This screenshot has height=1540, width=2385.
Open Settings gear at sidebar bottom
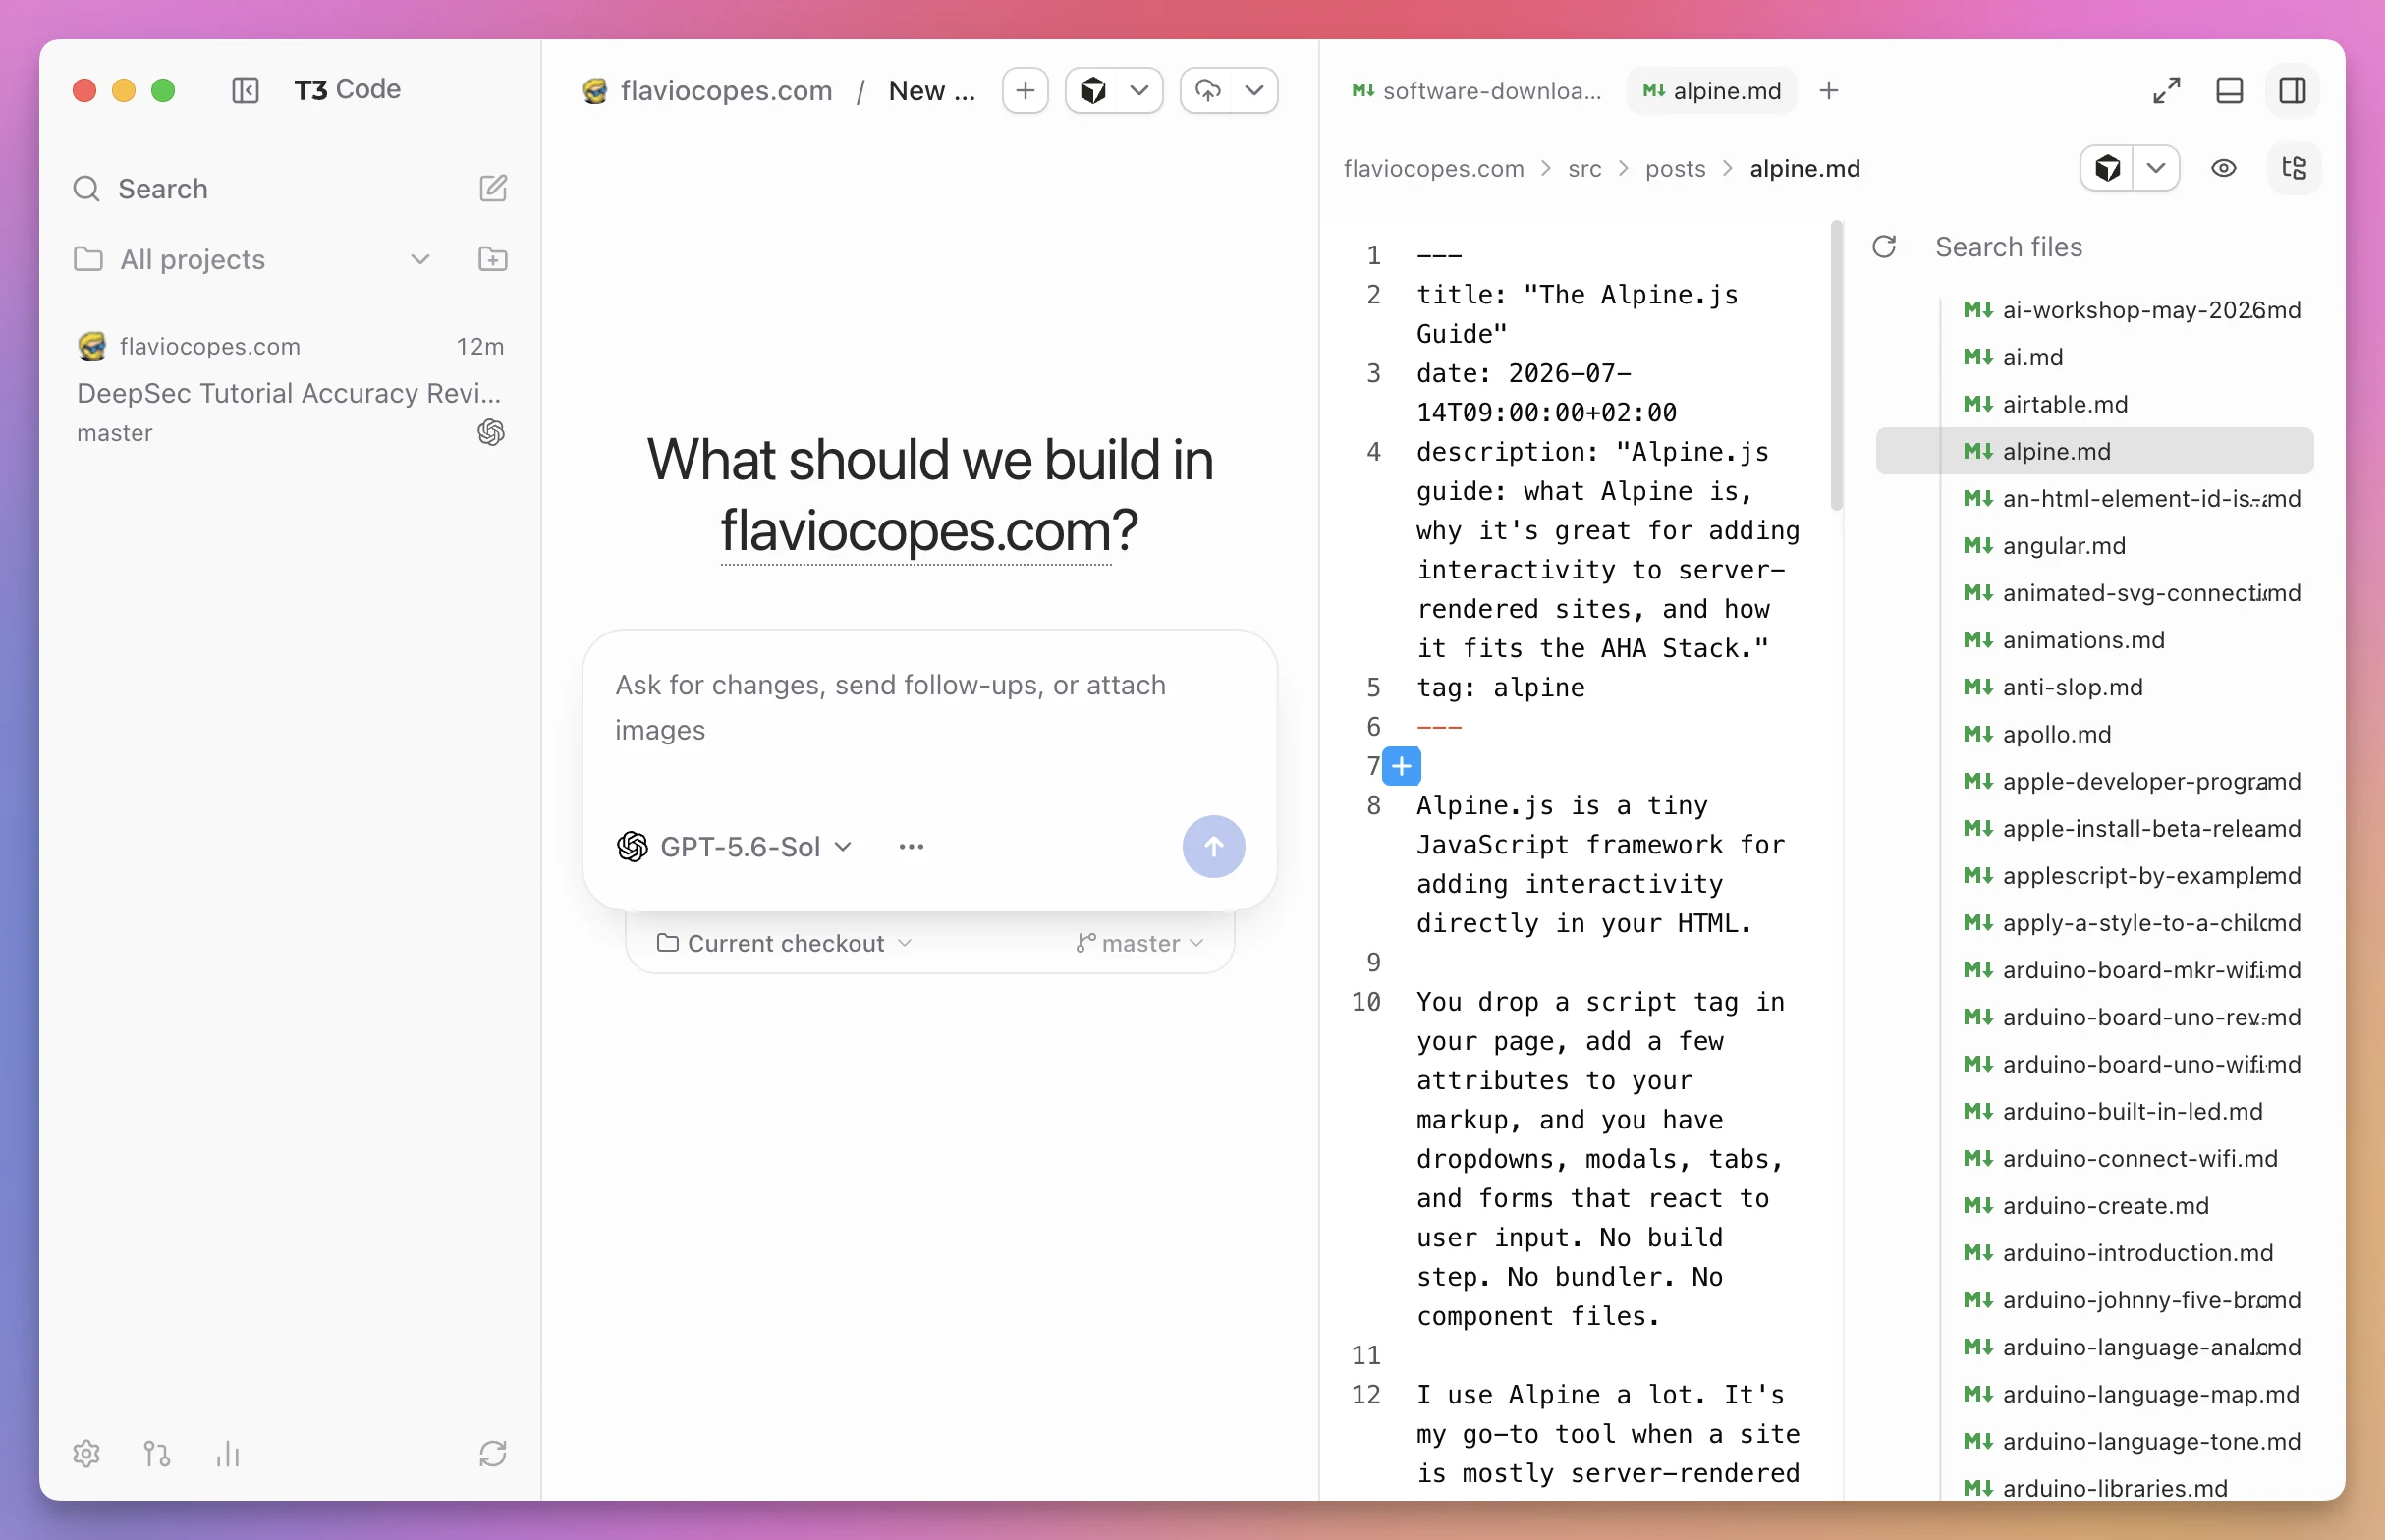point(87,1453)
